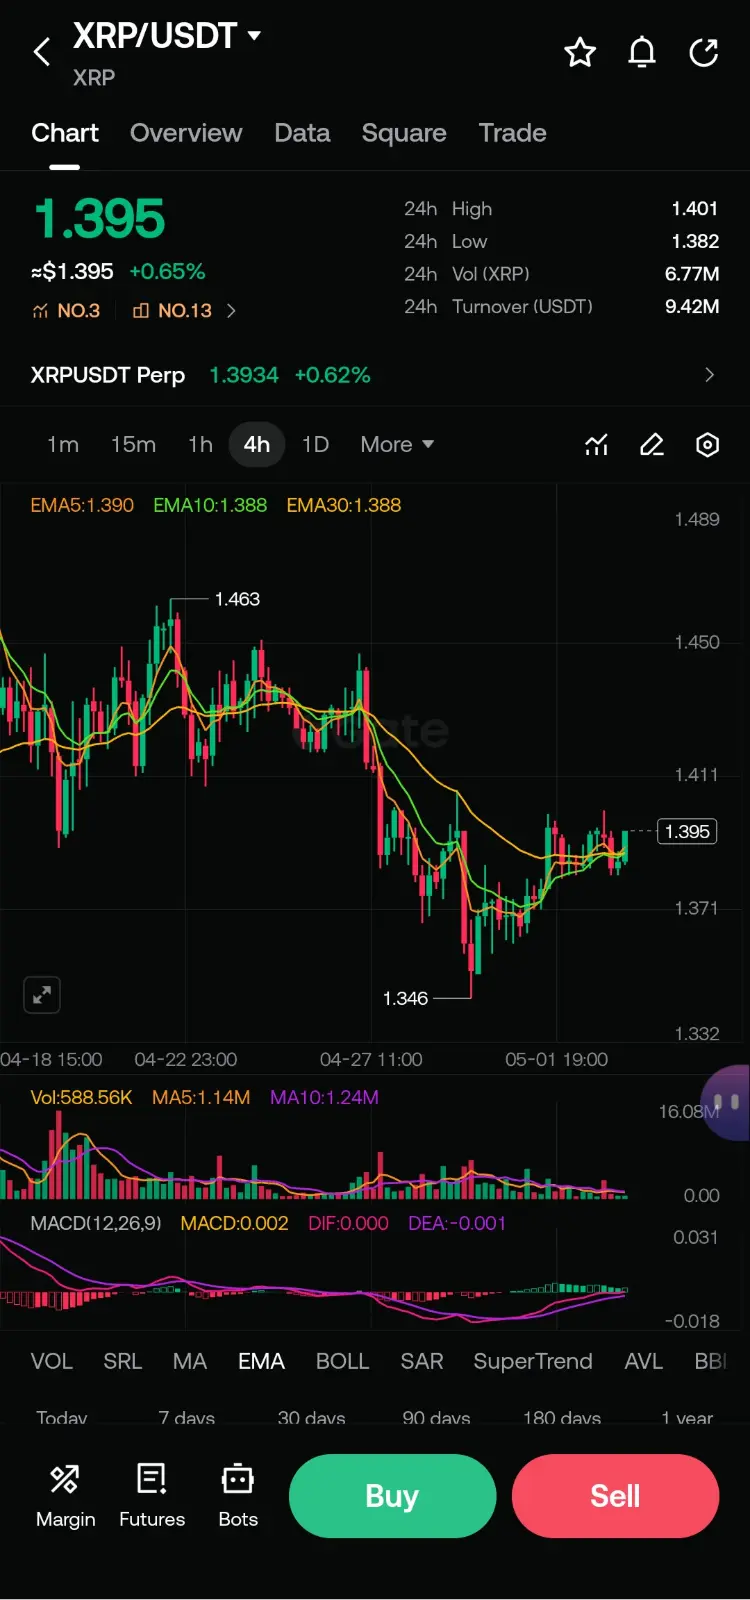Tap the 24h High value 1.401
Image resolution: width=750 pixels, height=1600 pixels.
tap(695, 209)
